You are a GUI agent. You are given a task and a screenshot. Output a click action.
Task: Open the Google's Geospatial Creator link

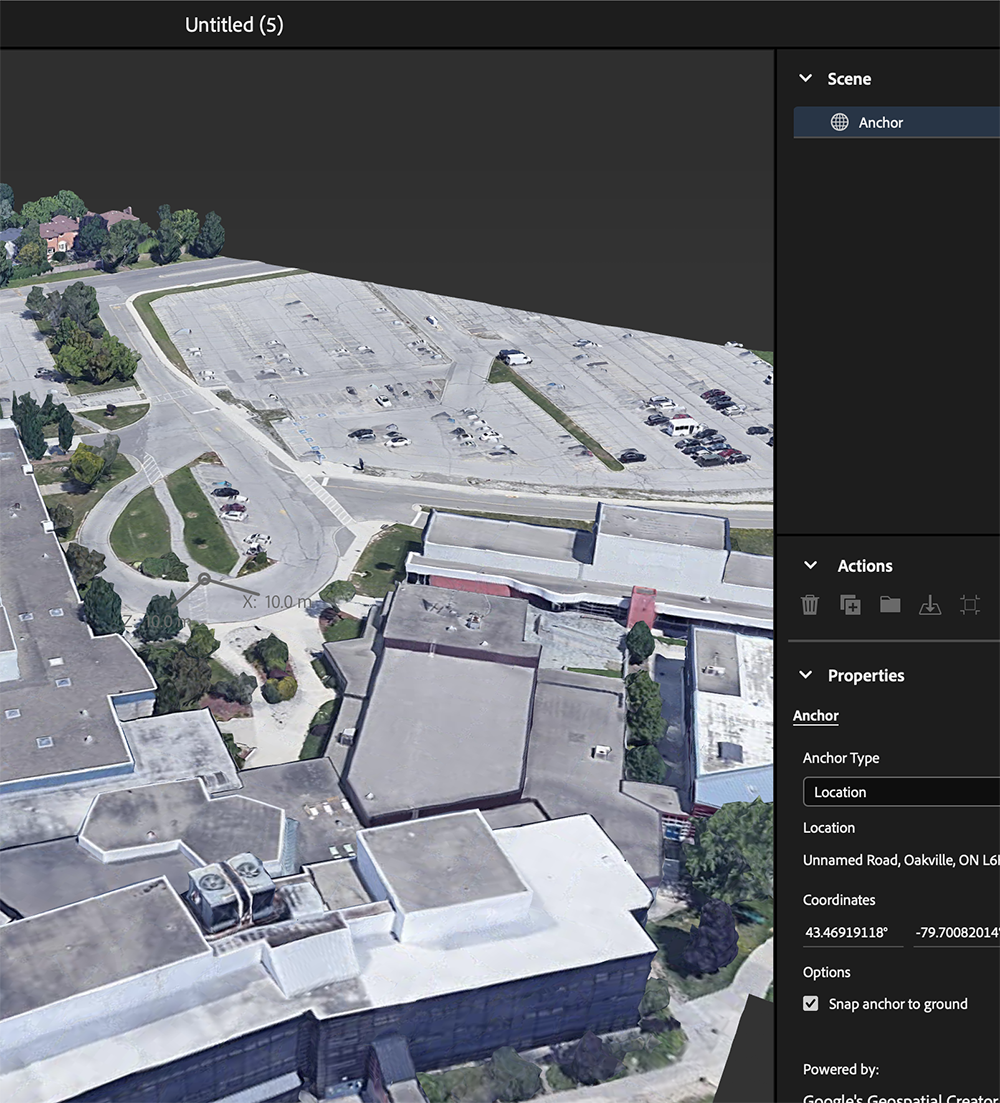coord(898,1097)
